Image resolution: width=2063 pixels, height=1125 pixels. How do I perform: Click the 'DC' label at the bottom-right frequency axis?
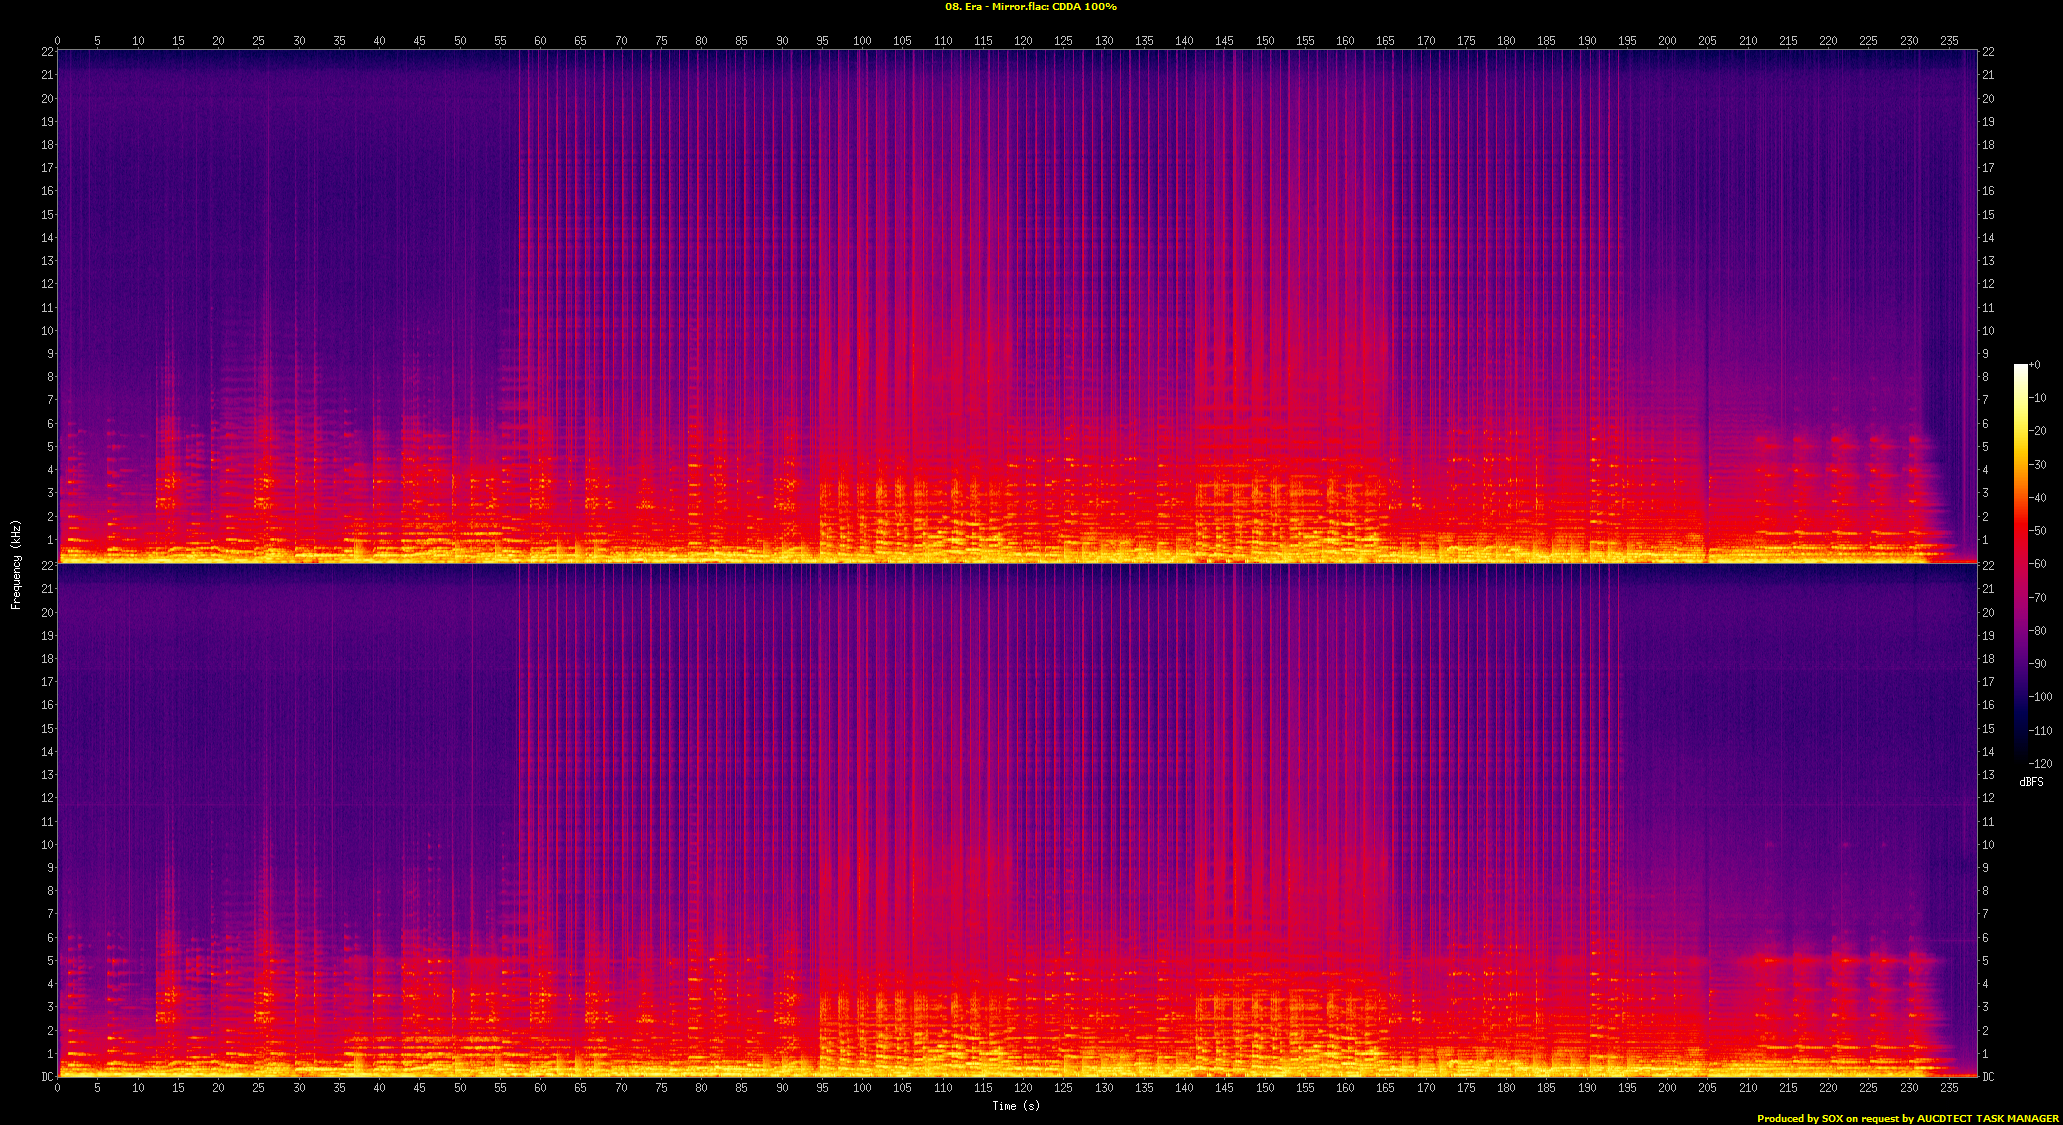point(1988,1077)
